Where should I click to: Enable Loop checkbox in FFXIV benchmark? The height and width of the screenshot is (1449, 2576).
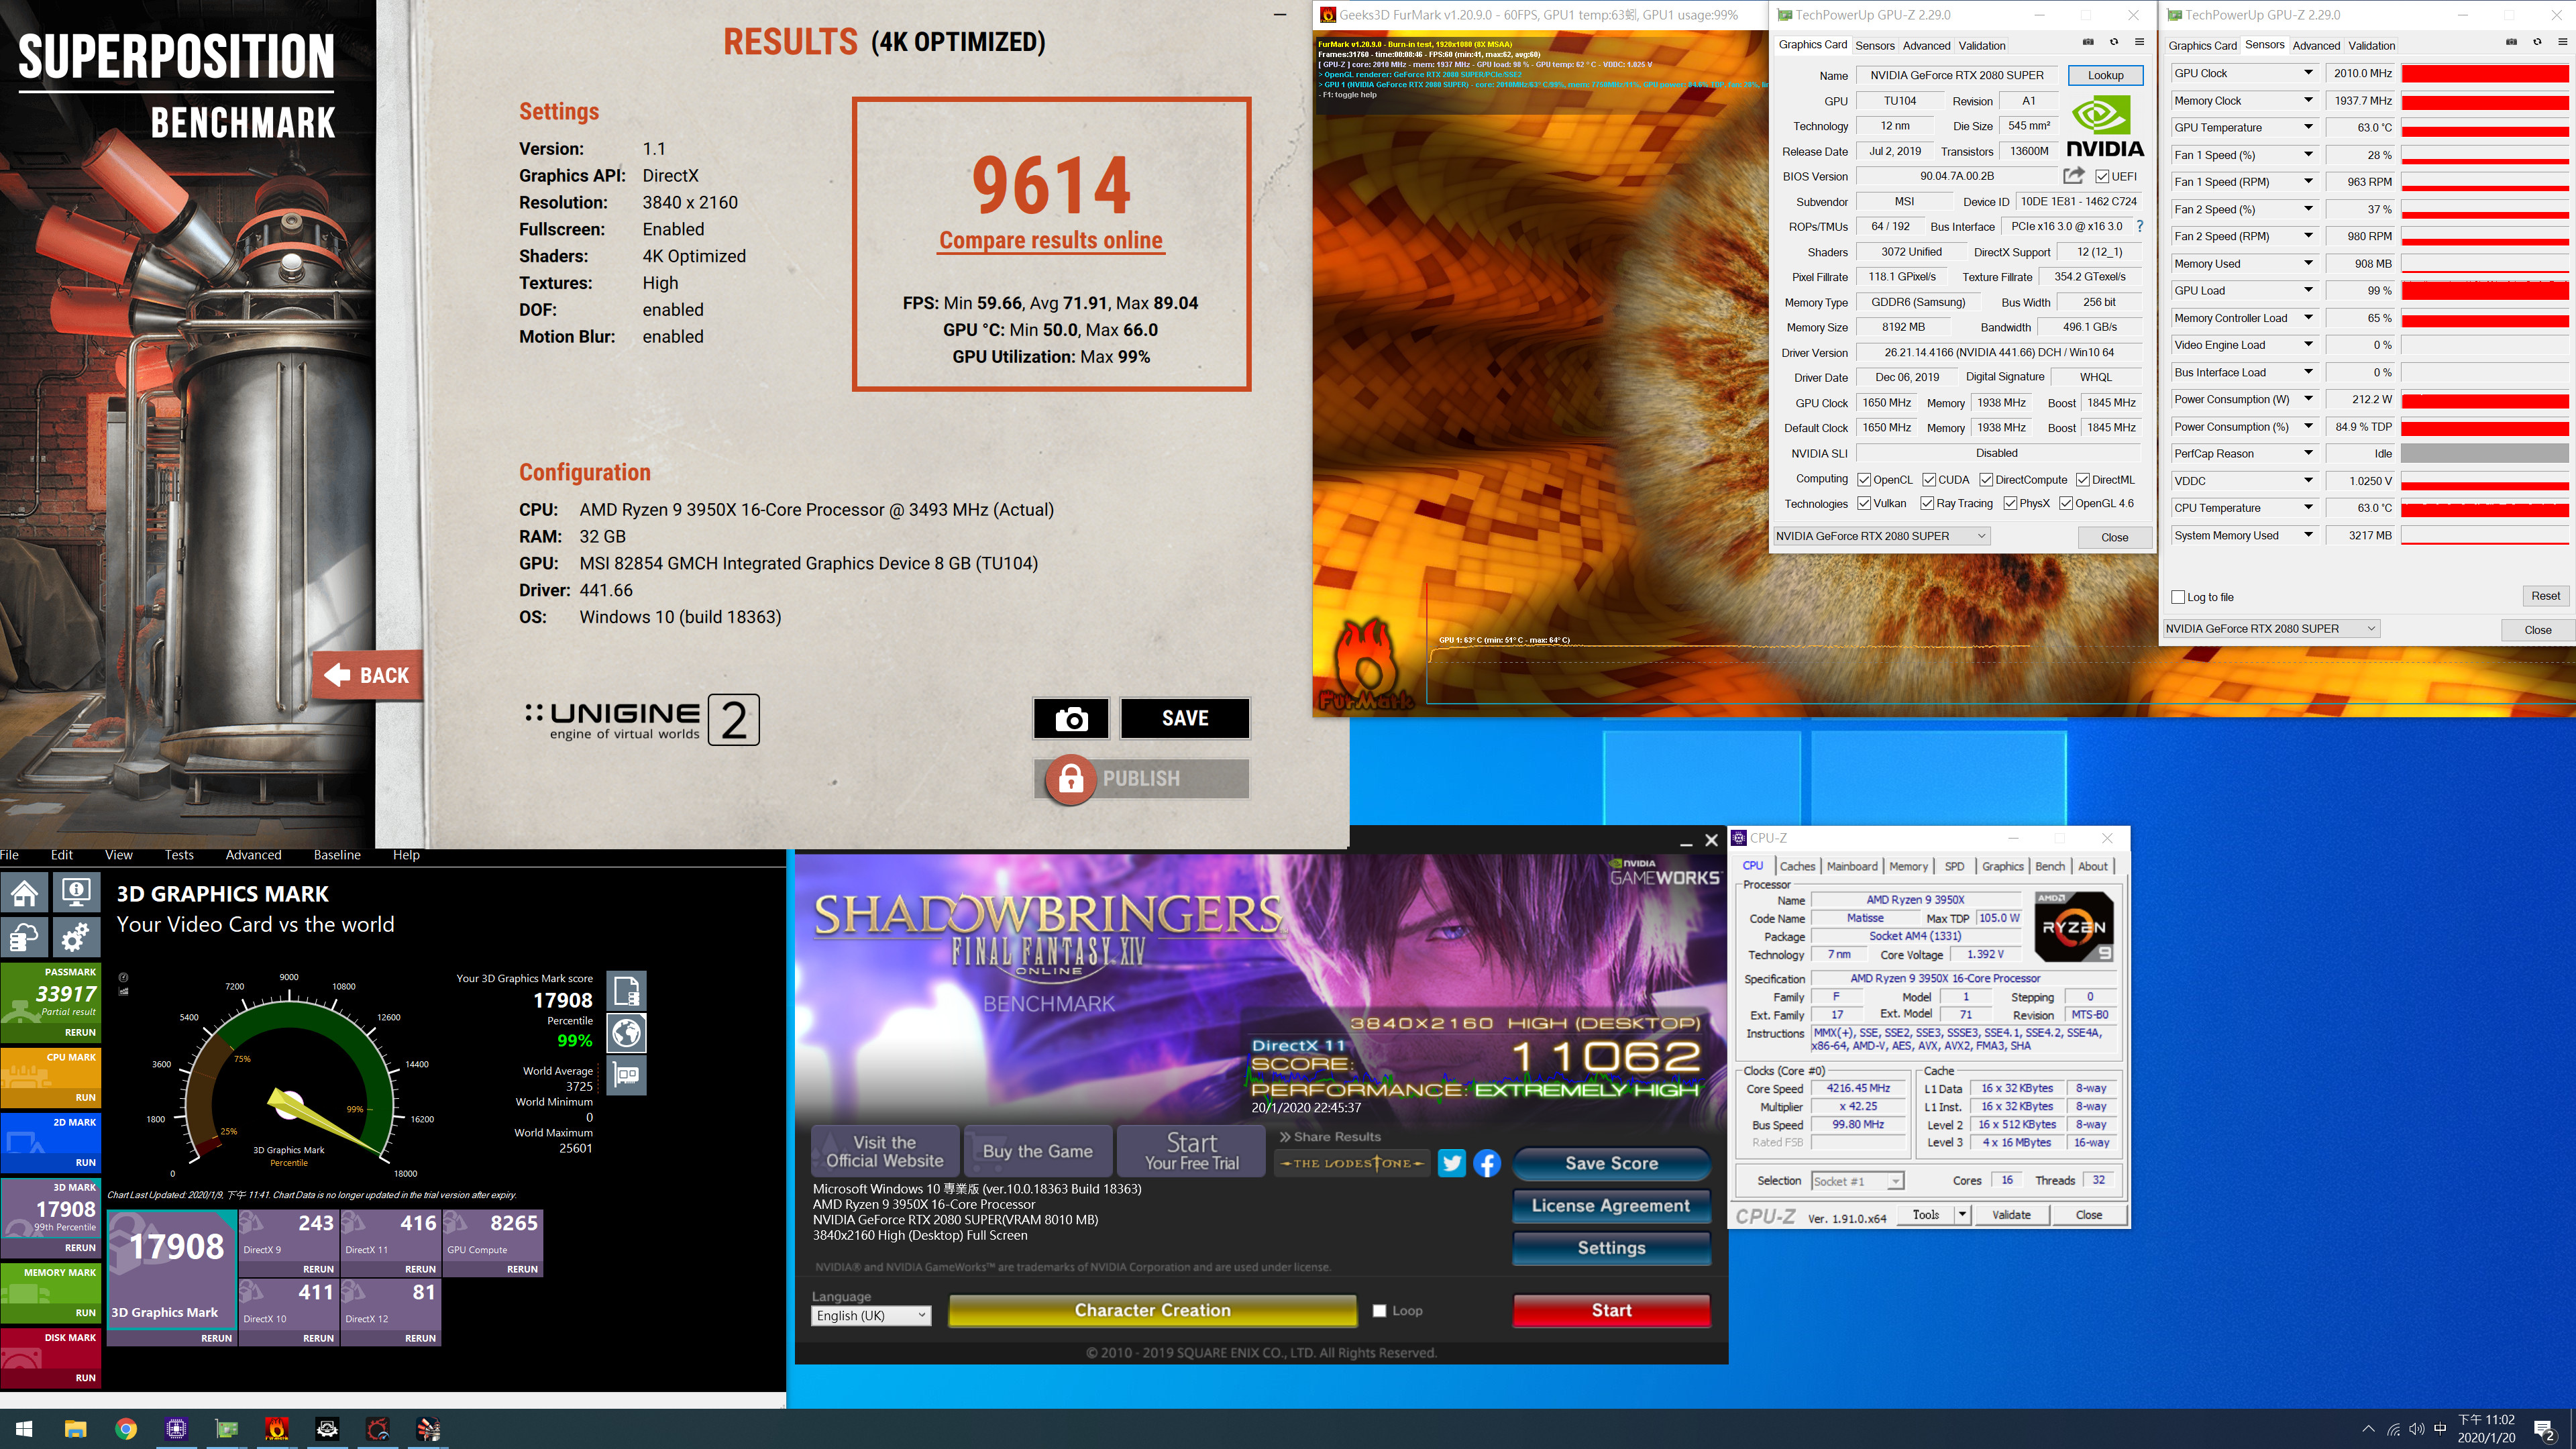point(1380,1311)
